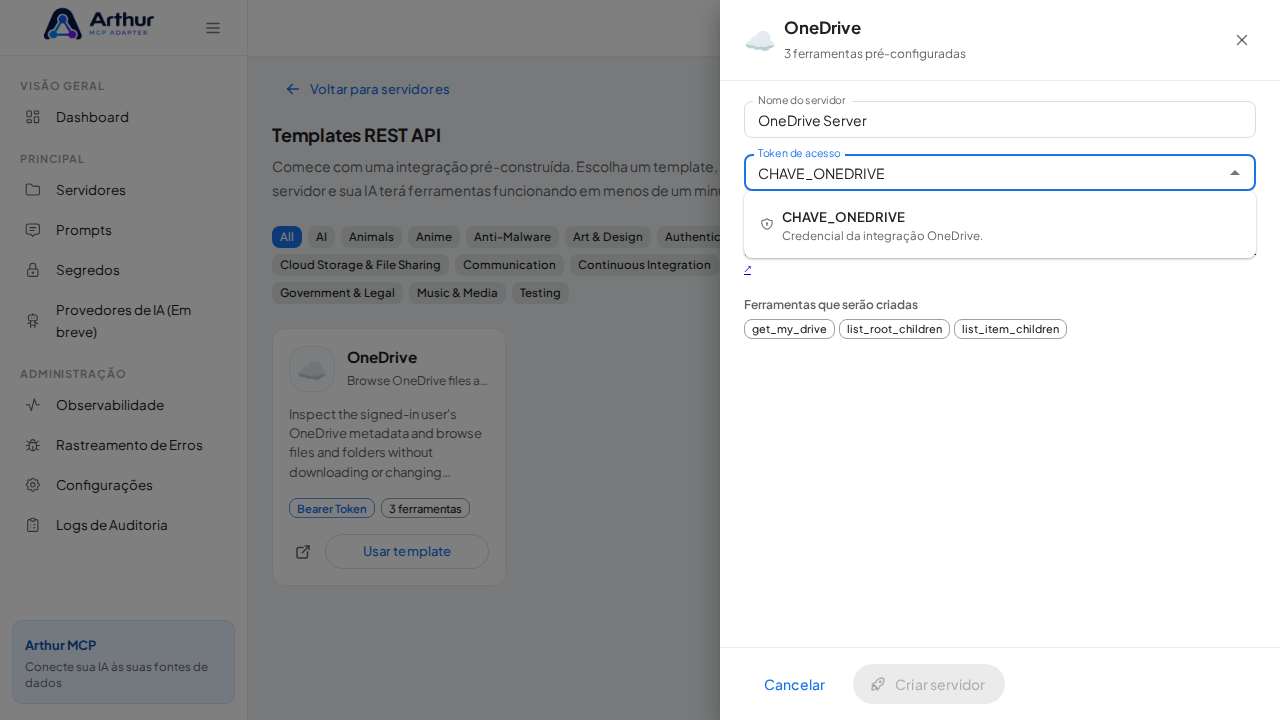Image resolution: width=1280 pixels, height=720 pixels.
Task: Close the OneDrive template panel
Action: (x=1242, y=40)
